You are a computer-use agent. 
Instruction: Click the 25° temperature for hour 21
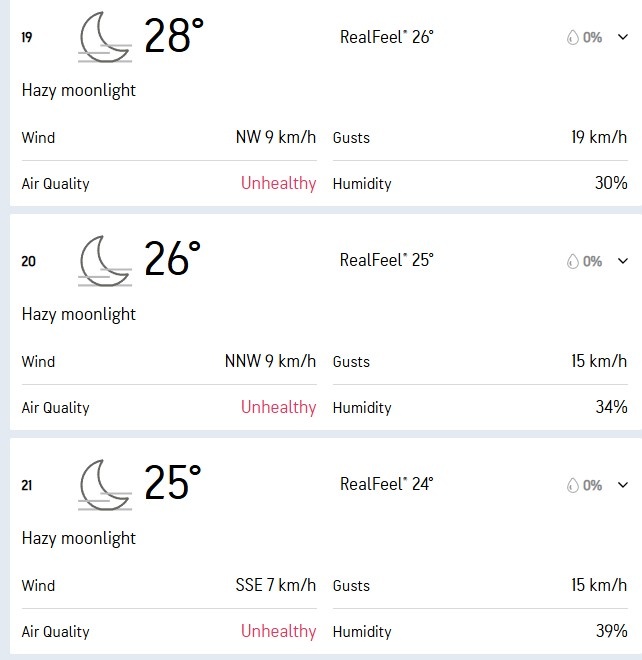[173, 484]
